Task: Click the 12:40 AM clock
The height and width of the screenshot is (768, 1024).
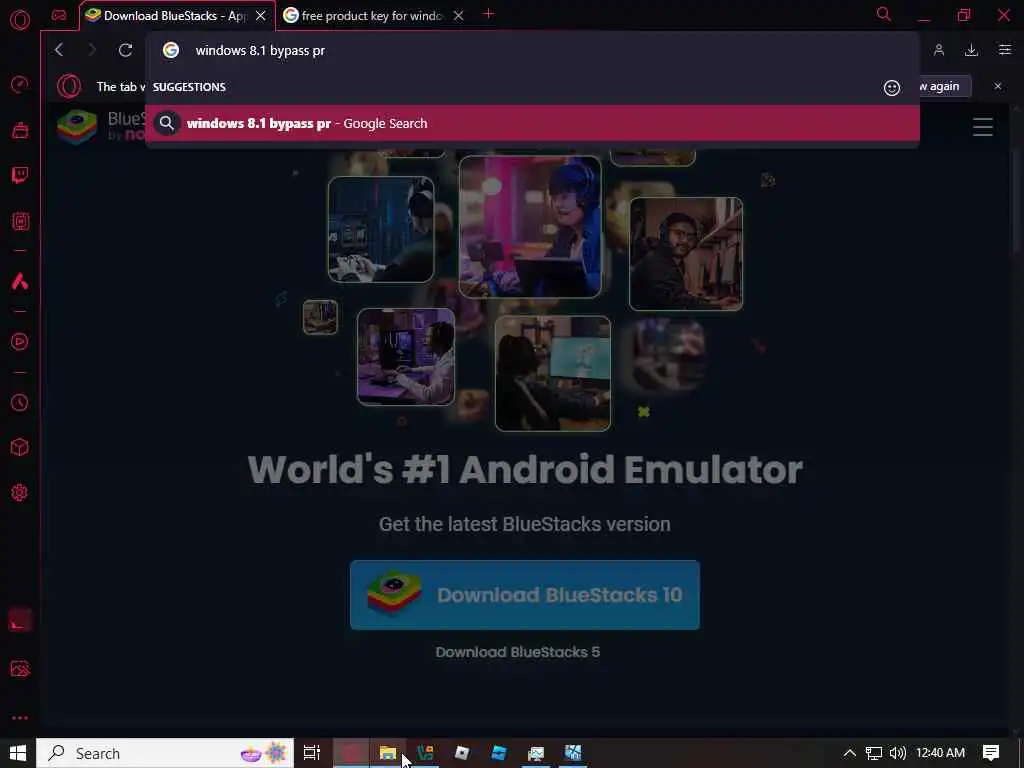Action: [x=940, y=753]
